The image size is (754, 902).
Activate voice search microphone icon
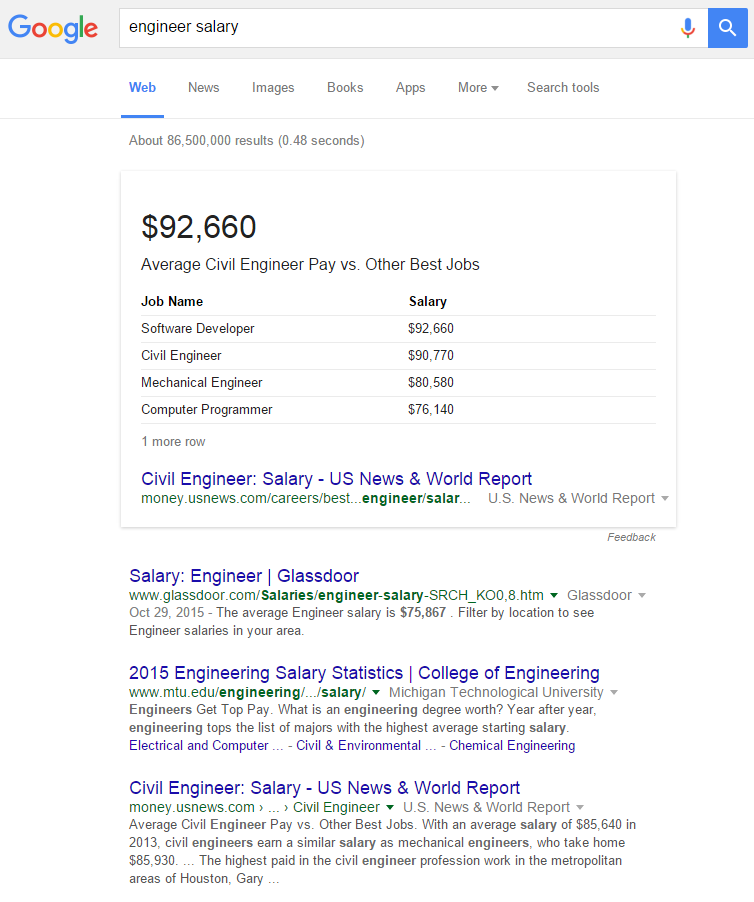click(687, 28)
